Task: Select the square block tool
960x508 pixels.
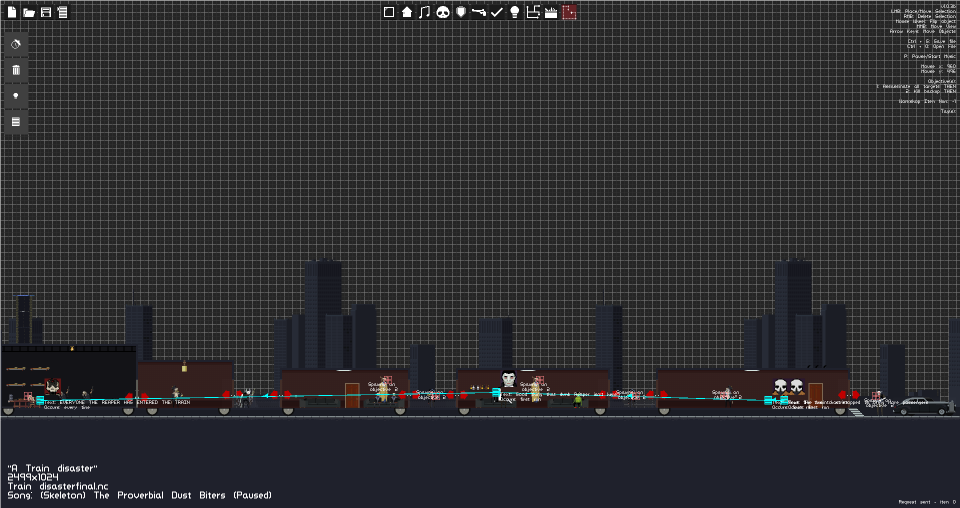Action: tap(389, 12)
